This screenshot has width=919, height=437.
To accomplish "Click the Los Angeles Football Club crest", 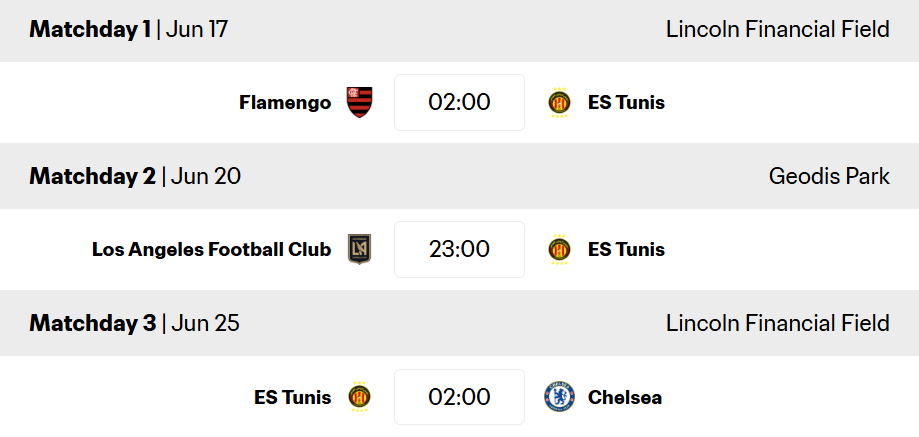I will [359, 249].
